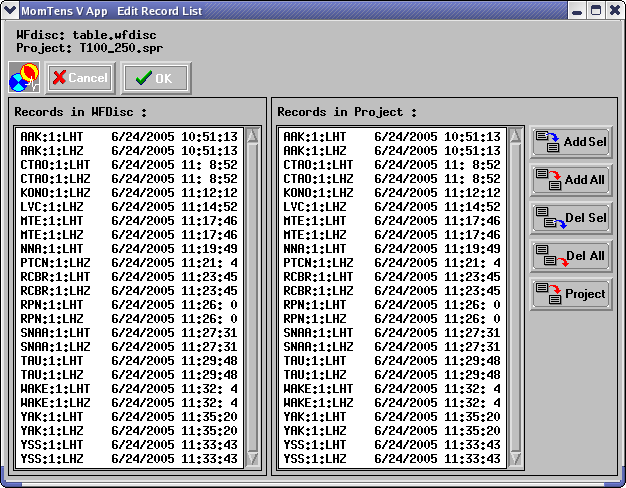Select CTAO:1:LHZ in the WFDisc list
The image size is (626, 488).
129,179
